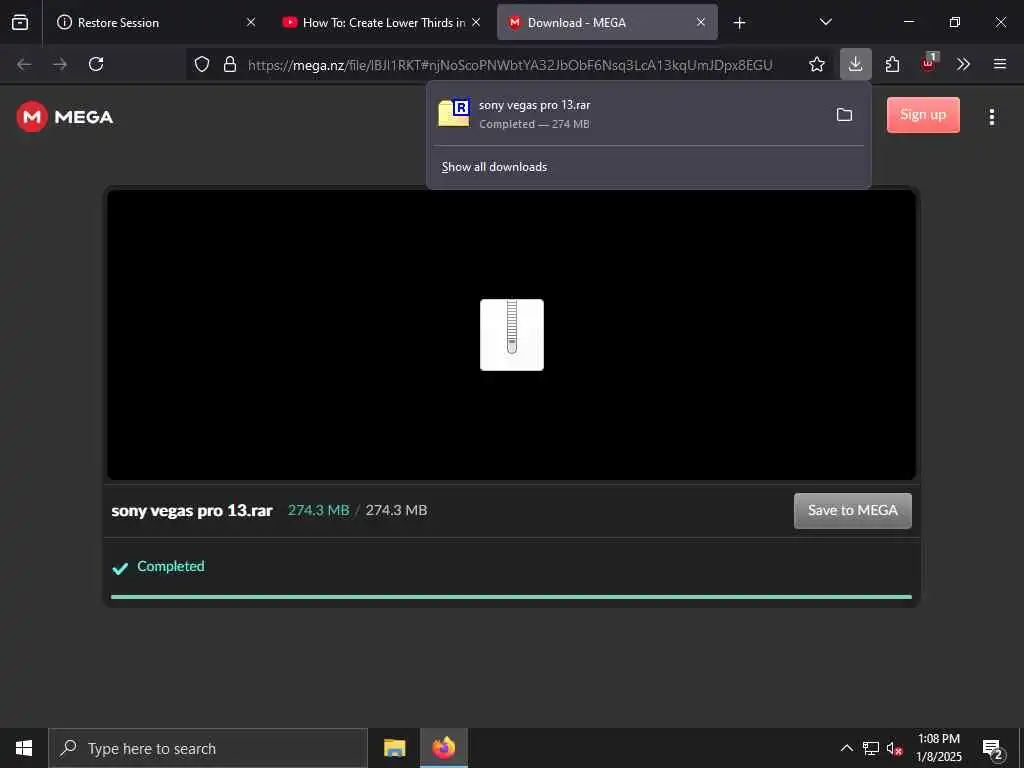
Task: Click the Sign up button
Action: (x=923, y=115)
